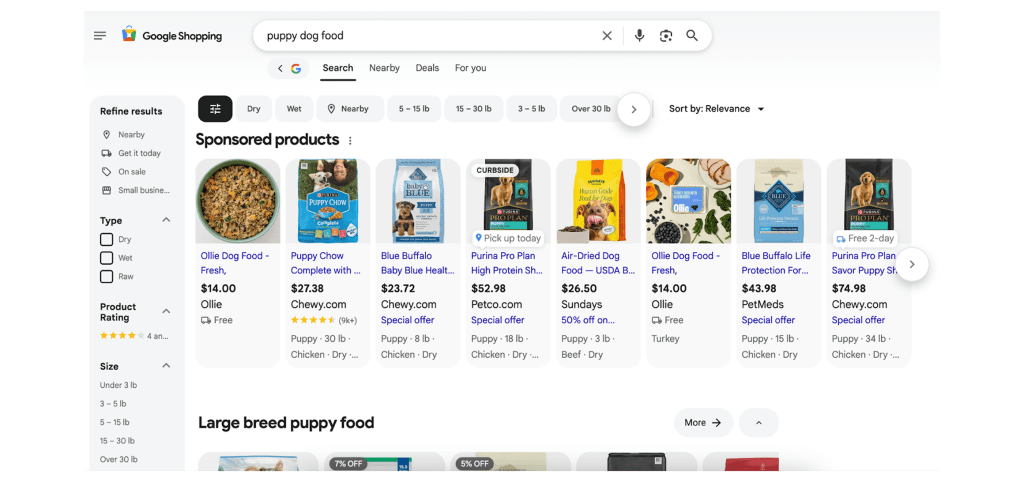This screenshot has height=482, width=1024.
Task: Toggle the 3 – 5 lb chip
Action: click(532, 109)
